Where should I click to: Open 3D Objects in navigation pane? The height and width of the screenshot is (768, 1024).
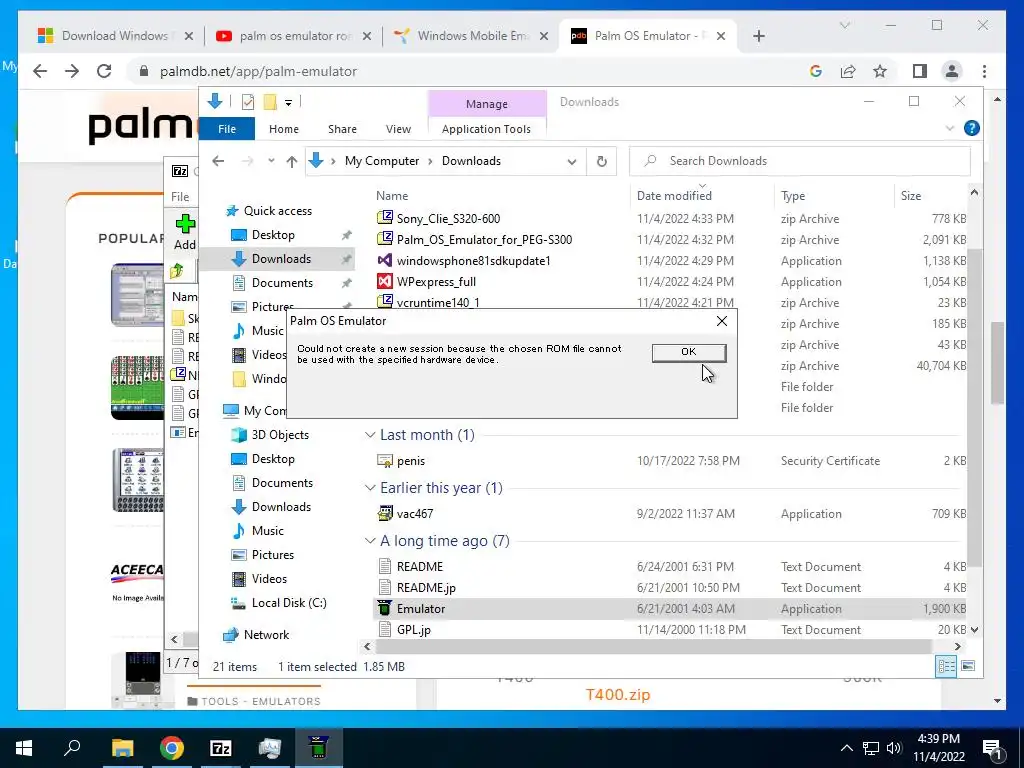[x=280, y=434]
